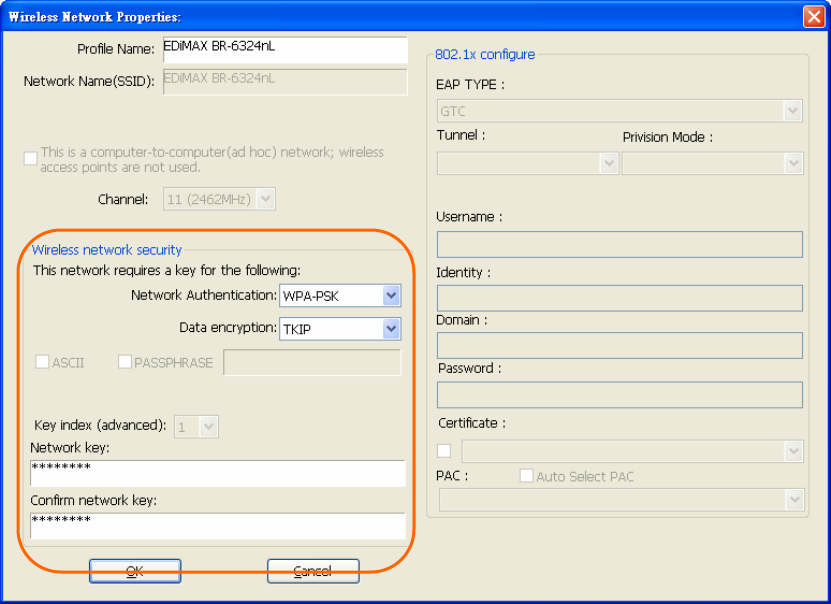Expand the Data encryption dropdown
The width and height of the screenshot is (831, 604).
pos(340,329)
